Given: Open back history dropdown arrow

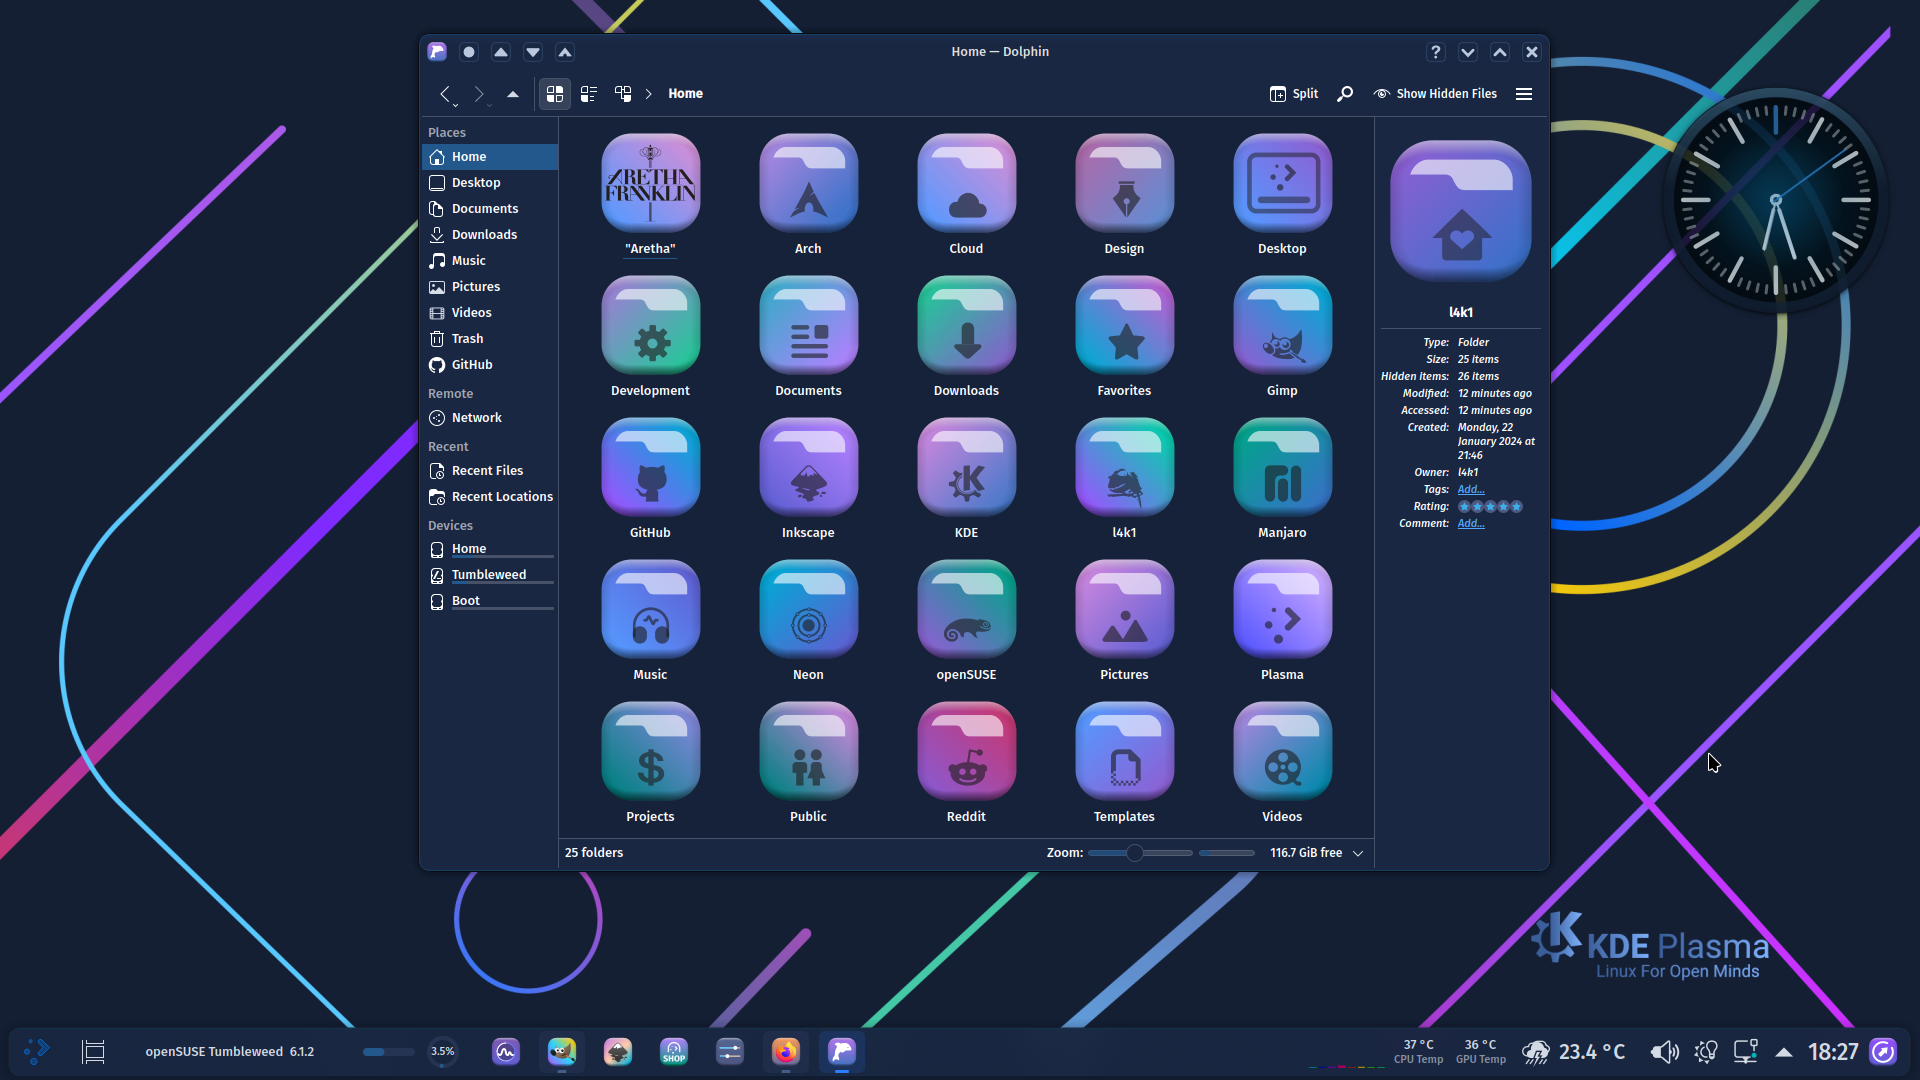Looking at the screenshot, I should point(456,105).
